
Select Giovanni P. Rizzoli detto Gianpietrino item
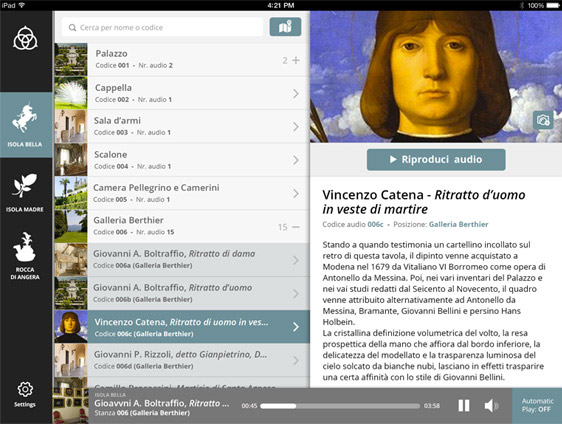click(x=182, y=360)
